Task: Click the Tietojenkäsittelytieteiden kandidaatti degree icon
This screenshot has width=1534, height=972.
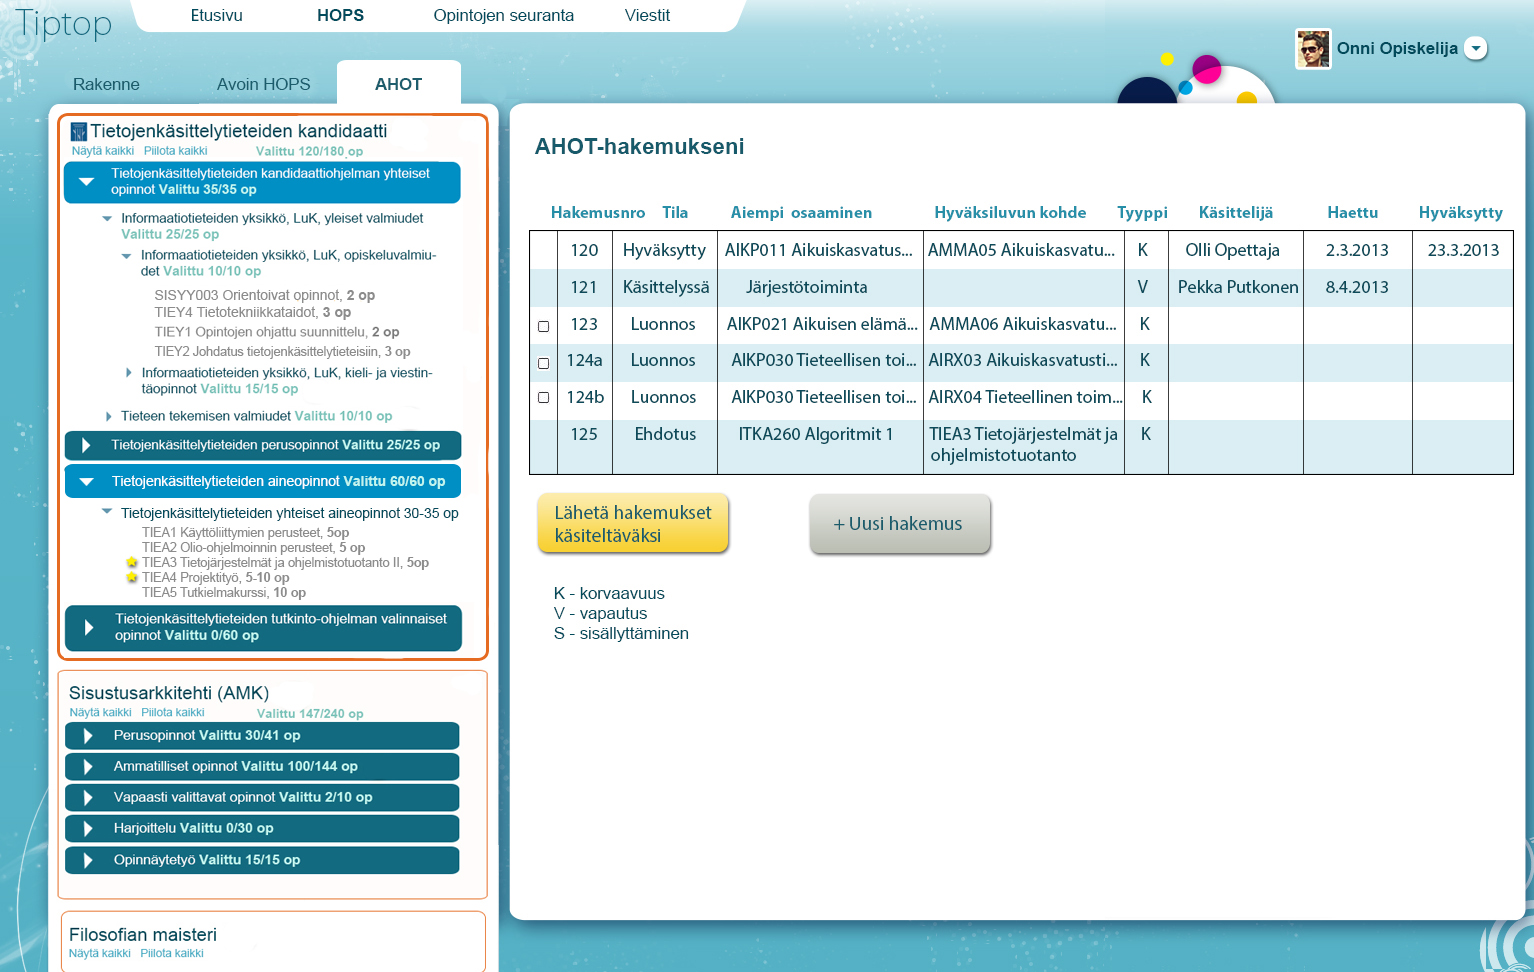Action: 79,132
